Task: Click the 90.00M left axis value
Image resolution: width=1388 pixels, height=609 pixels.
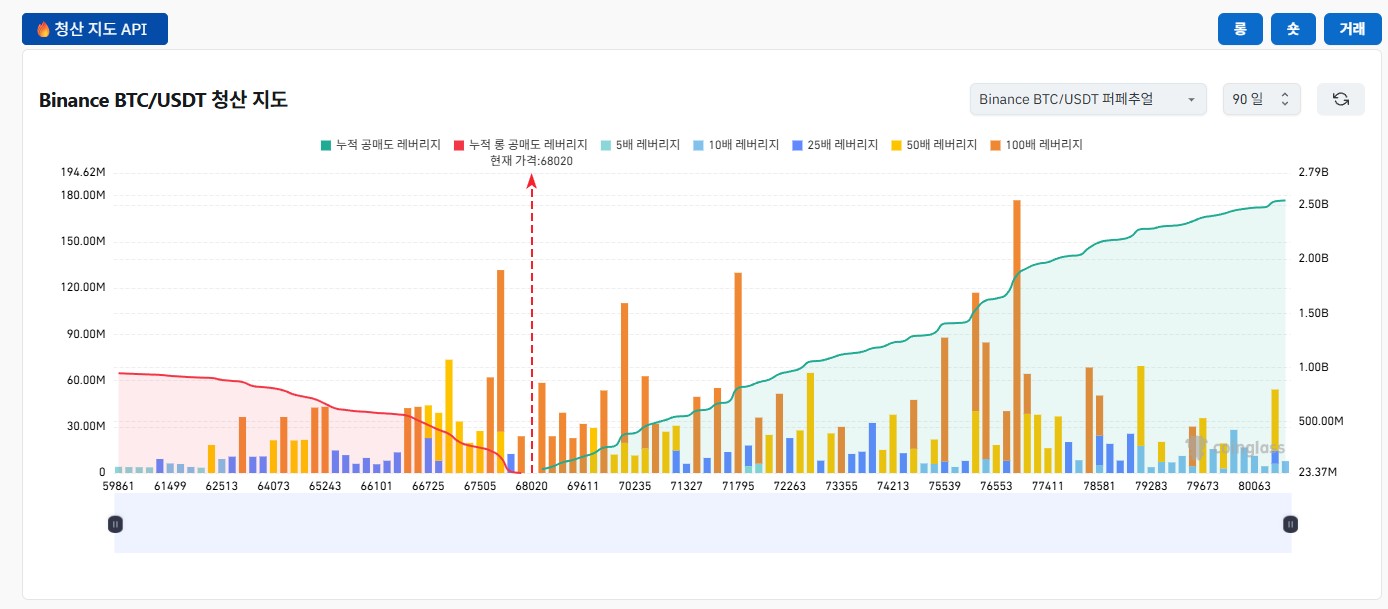Action: point(86,334)
